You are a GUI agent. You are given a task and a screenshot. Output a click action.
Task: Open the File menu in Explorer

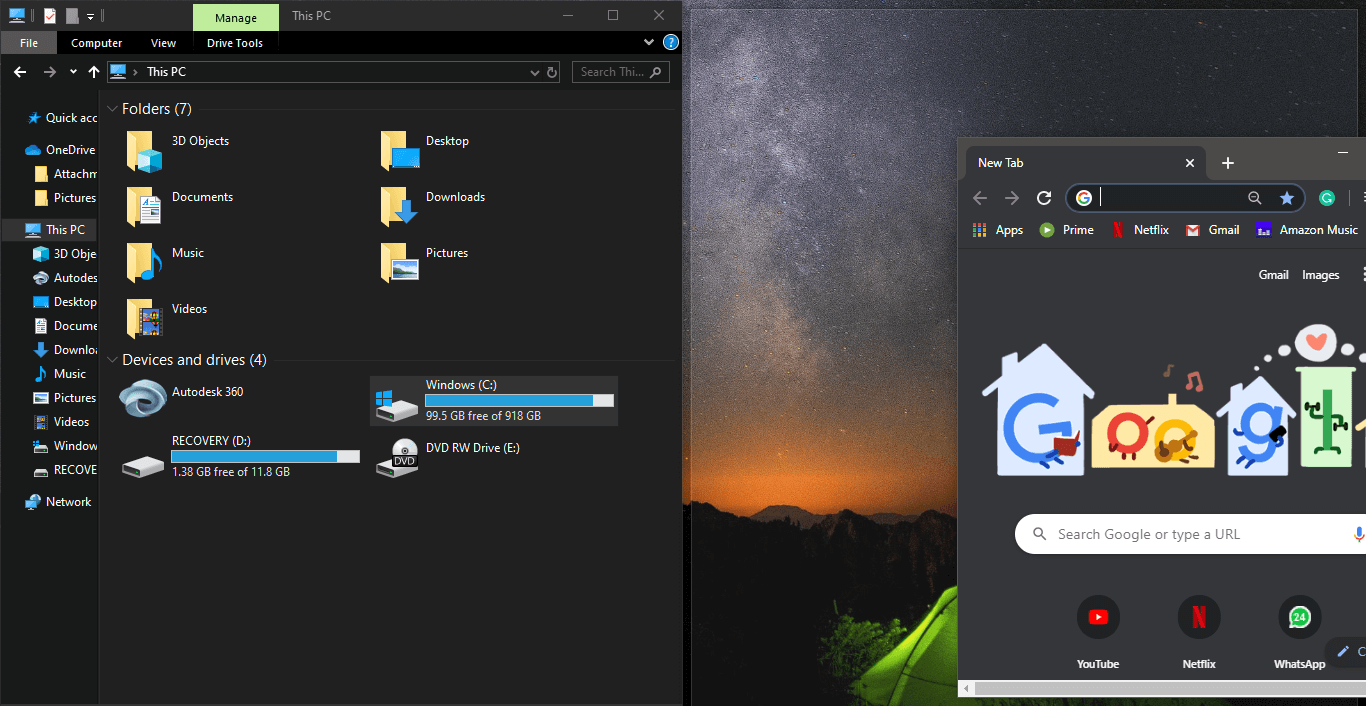click(29, 43)
